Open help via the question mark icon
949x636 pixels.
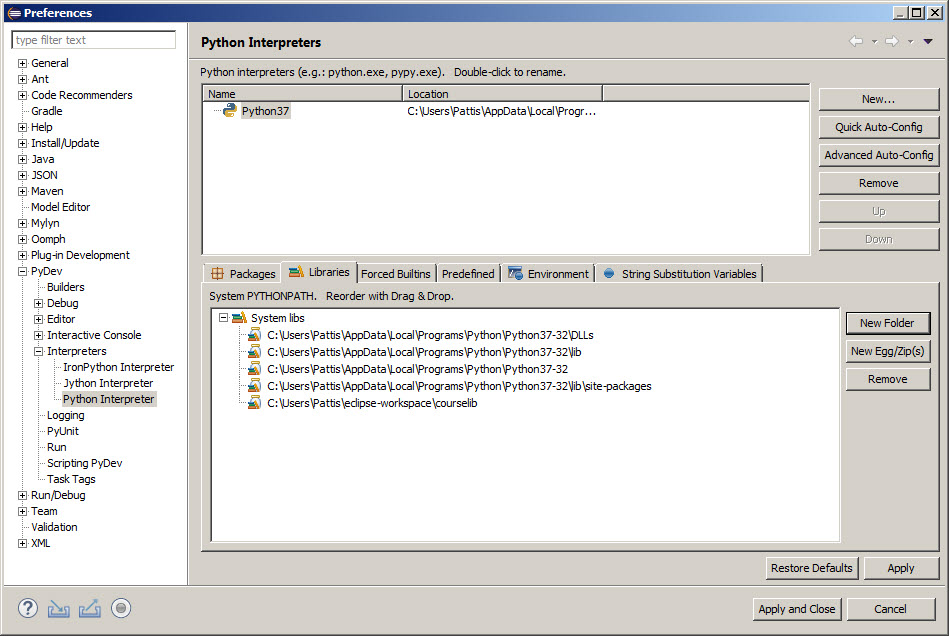(27, 608)
